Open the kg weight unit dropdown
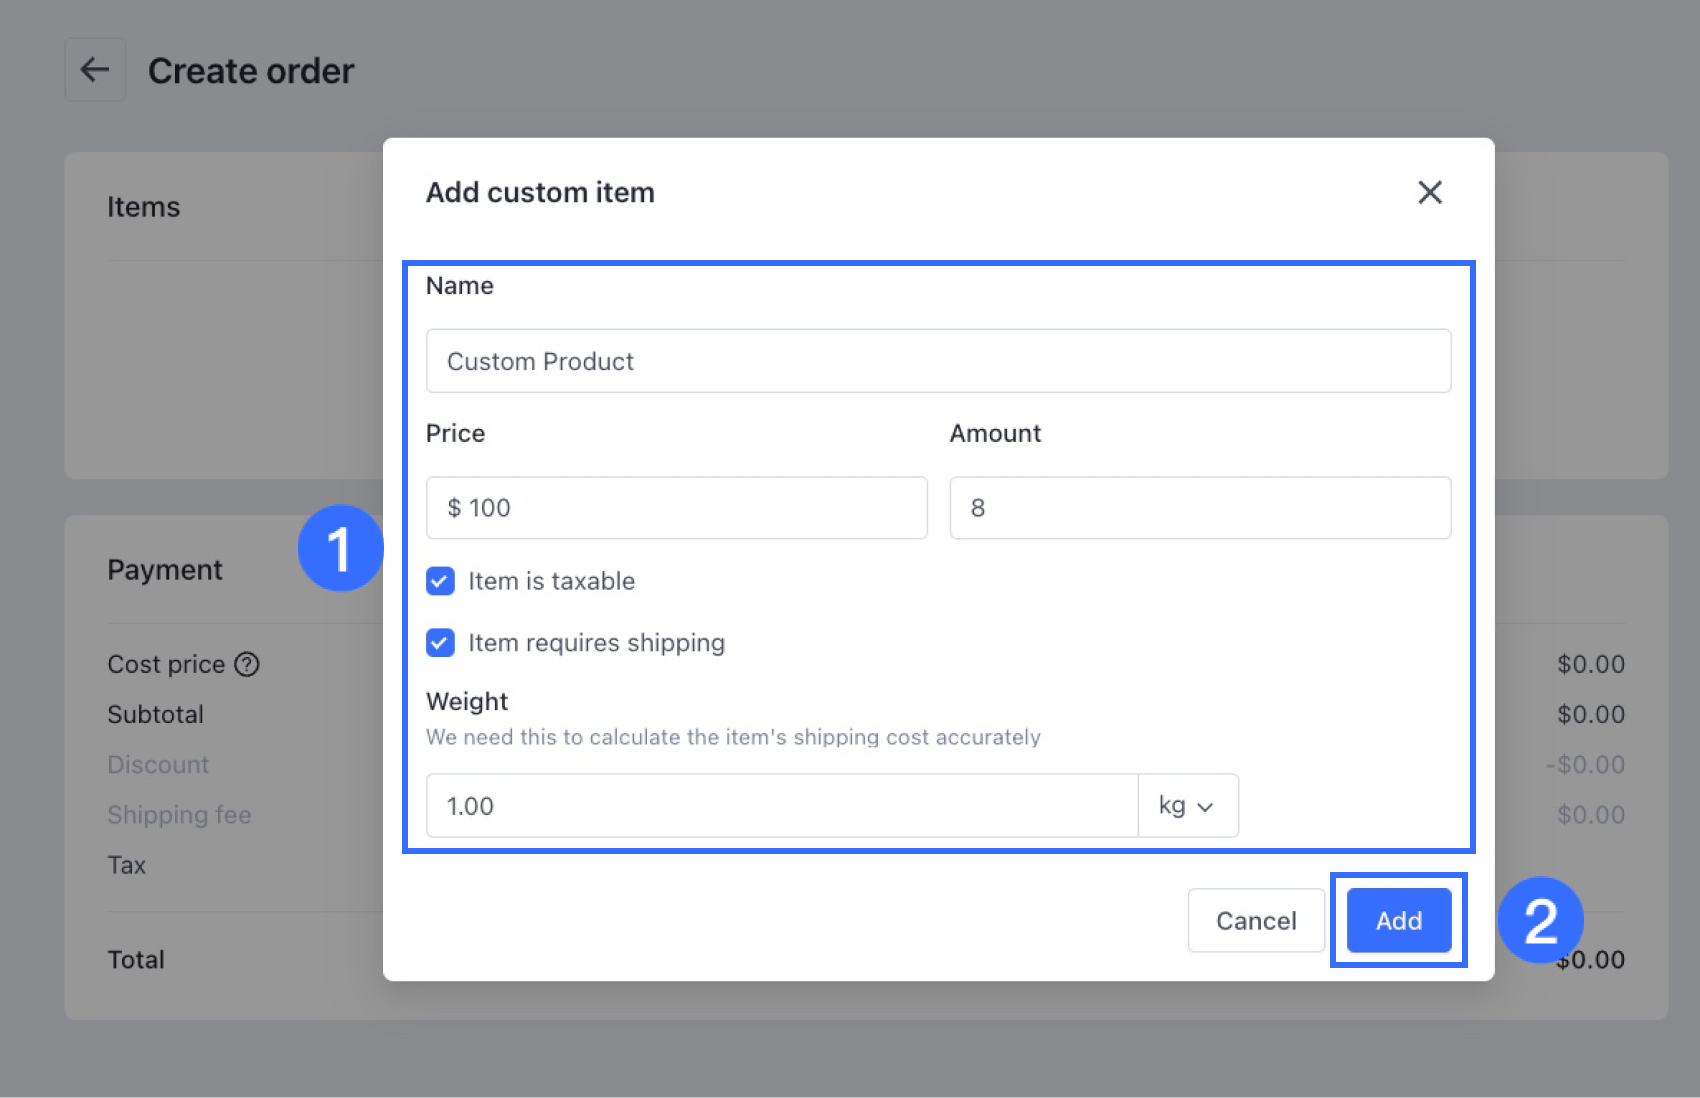 [x=1187, y=806]
